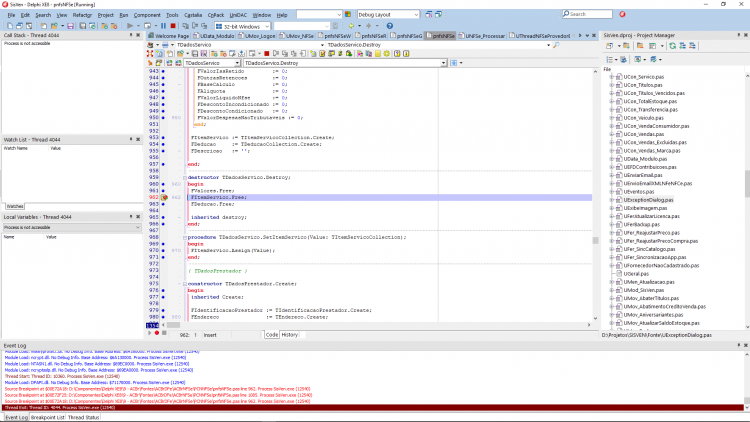Screen dimensions: 750x422
Task: Stop the program with the red stop button
Action: coord(173,26)
